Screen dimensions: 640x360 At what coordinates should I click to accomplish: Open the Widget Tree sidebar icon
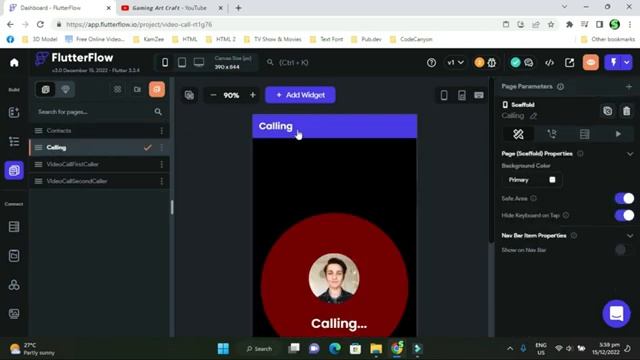point(14,141)
